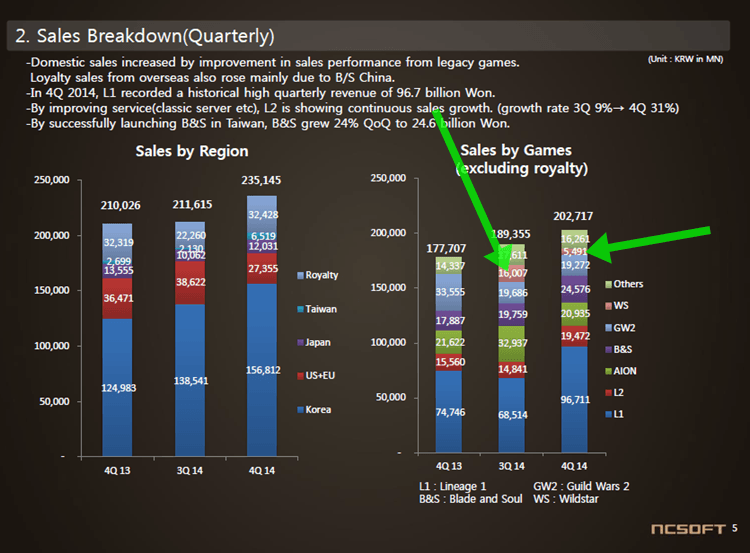Click the Japan legend color swatch
750x553 pixels.
300,343
